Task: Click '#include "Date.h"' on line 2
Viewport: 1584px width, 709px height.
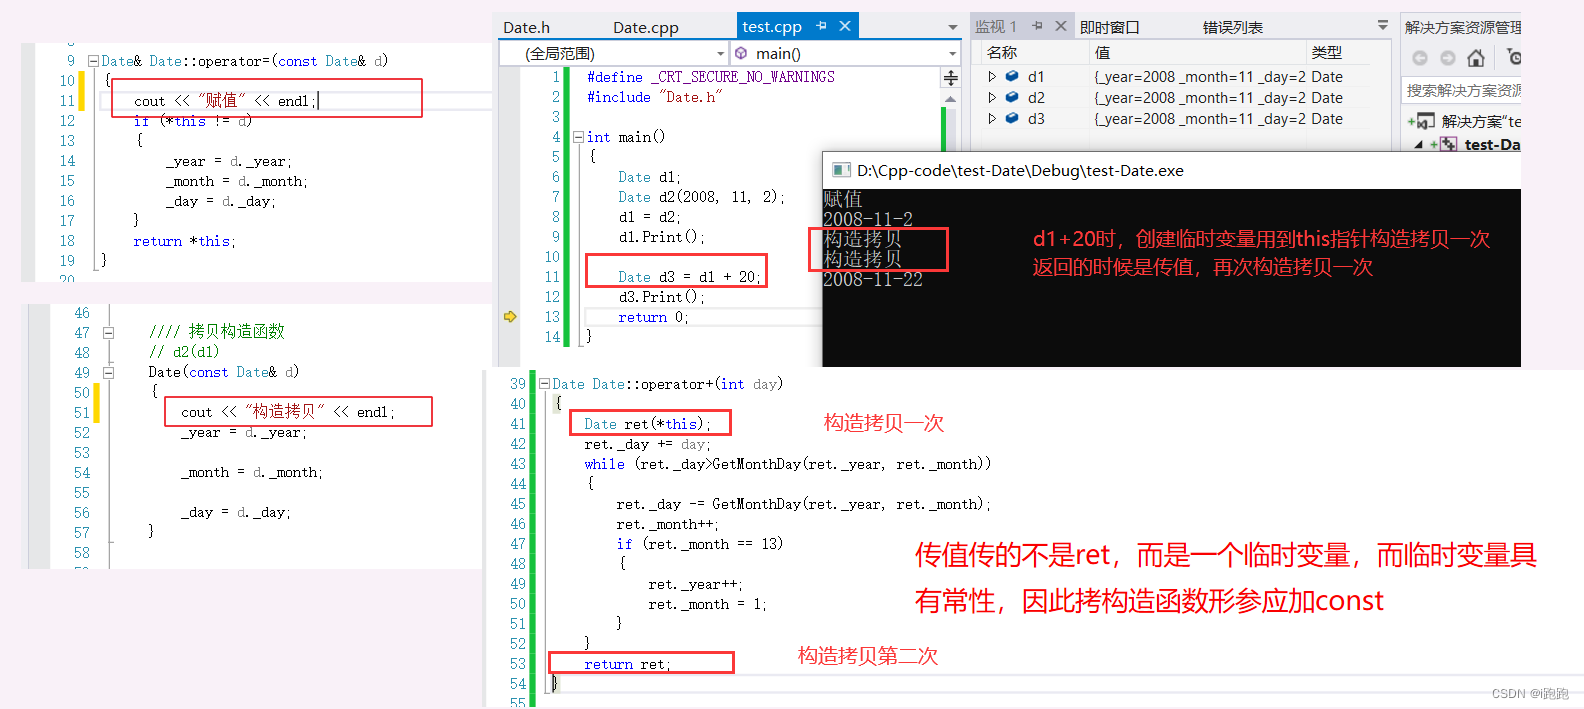Action: pos(654,97)
